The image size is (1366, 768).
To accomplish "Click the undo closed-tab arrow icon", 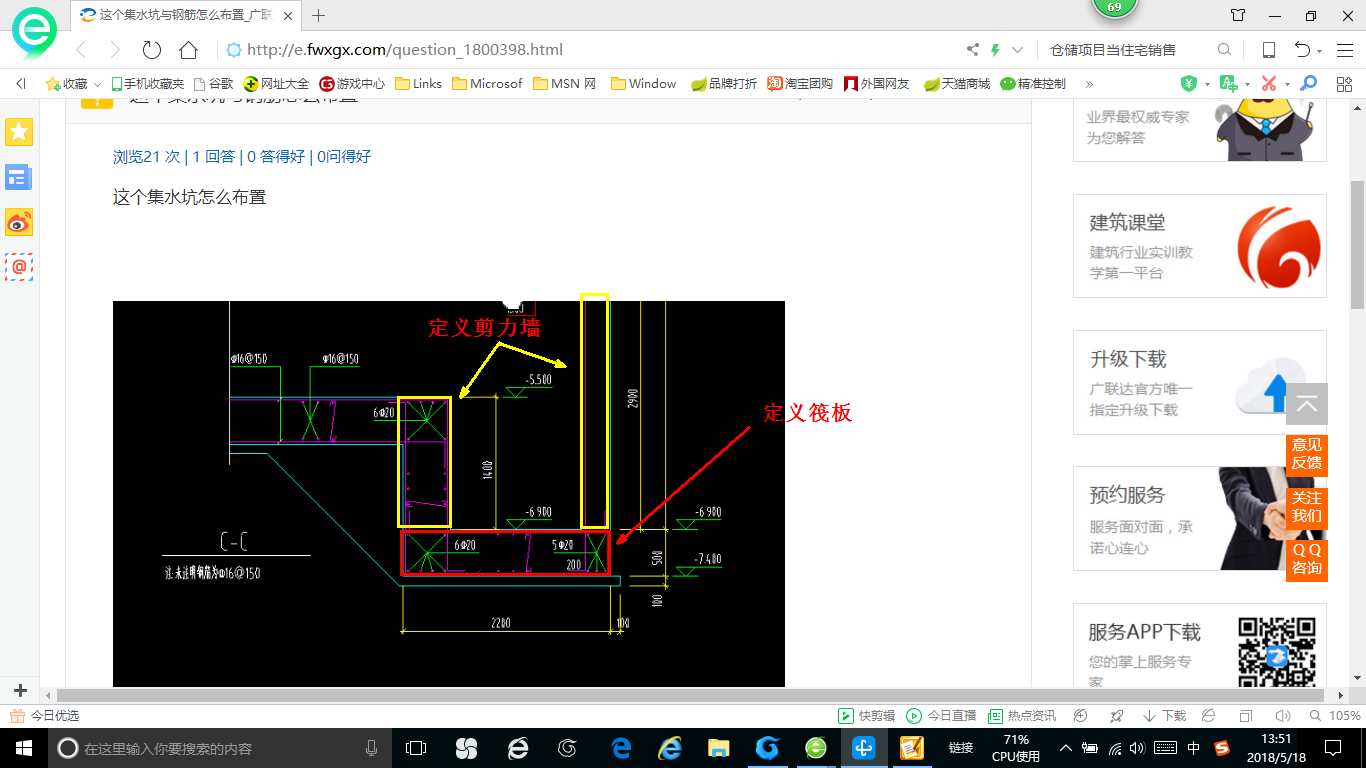I will click(x=1302, y=50).
